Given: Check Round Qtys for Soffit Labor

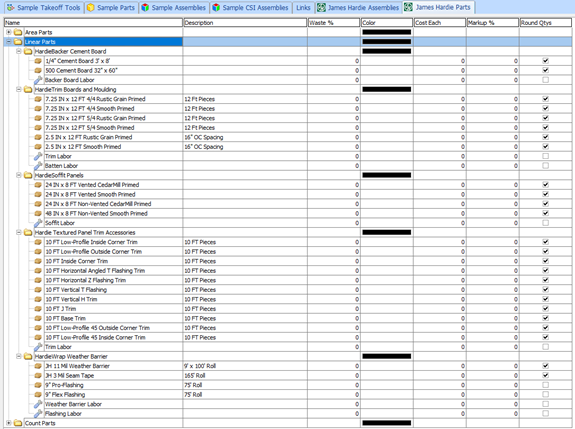Looking at the screenshot, I should coord(545,223).
